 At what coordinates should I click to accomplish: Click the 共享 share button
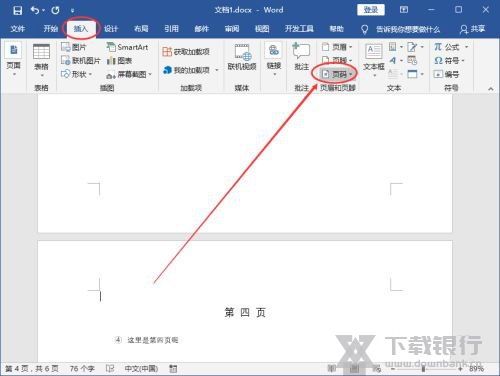click(x=472, y=29)
